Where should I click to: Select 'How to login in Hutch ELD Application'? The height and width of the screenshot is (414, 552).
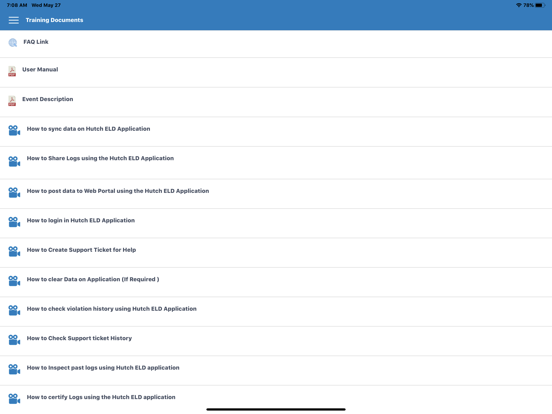pyautogui.click(x=276, y=223)
